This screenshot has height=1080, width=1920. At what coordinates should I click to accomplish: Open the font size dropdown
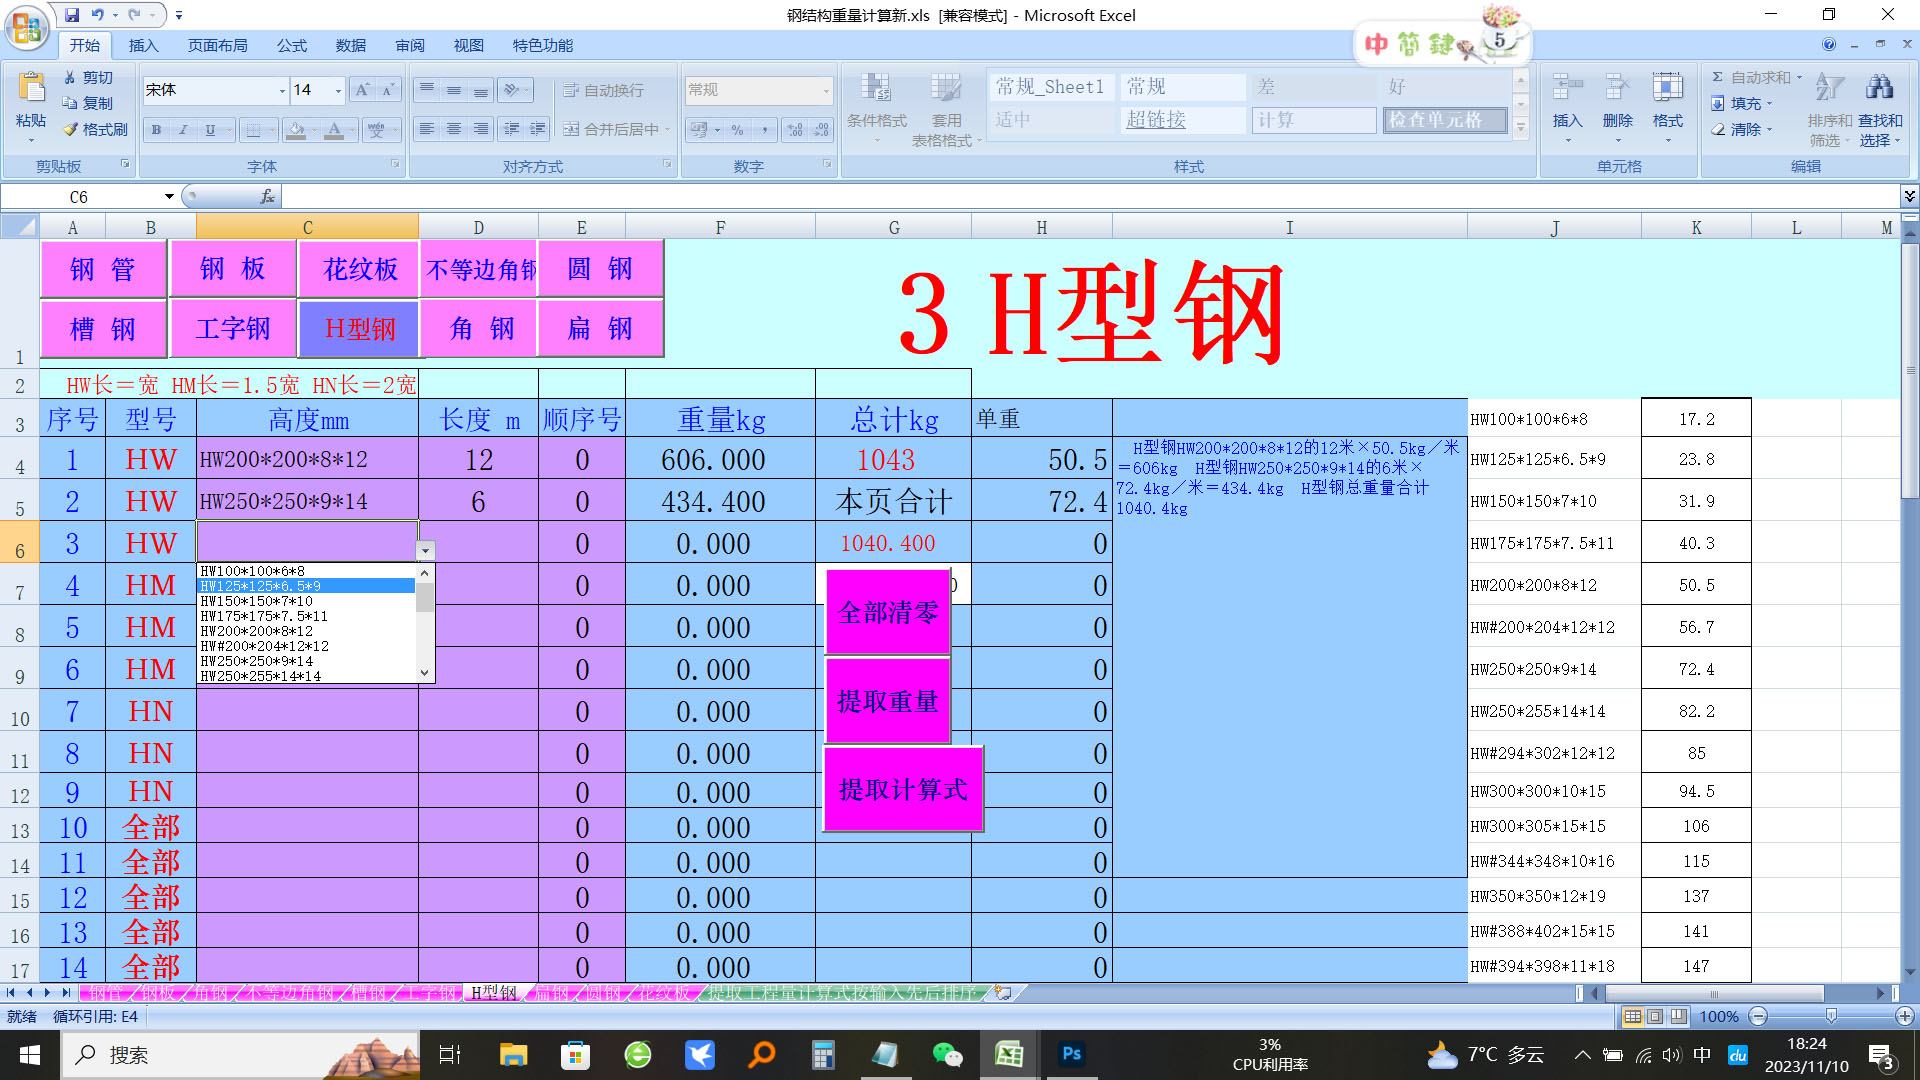coord(338,90)
